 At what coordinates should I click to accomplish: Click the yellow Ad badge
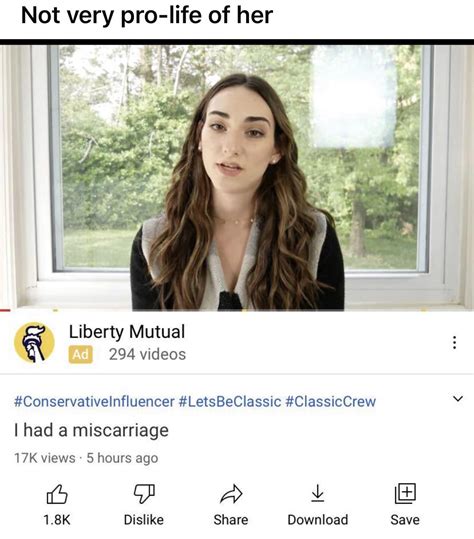click(x=80, y=354)
